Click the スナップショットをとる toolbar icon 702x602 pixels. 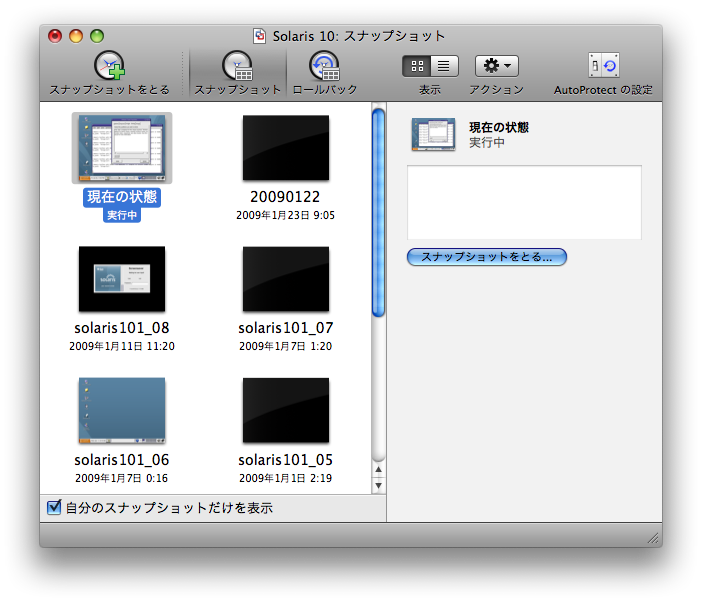click(x=110, y=66)
